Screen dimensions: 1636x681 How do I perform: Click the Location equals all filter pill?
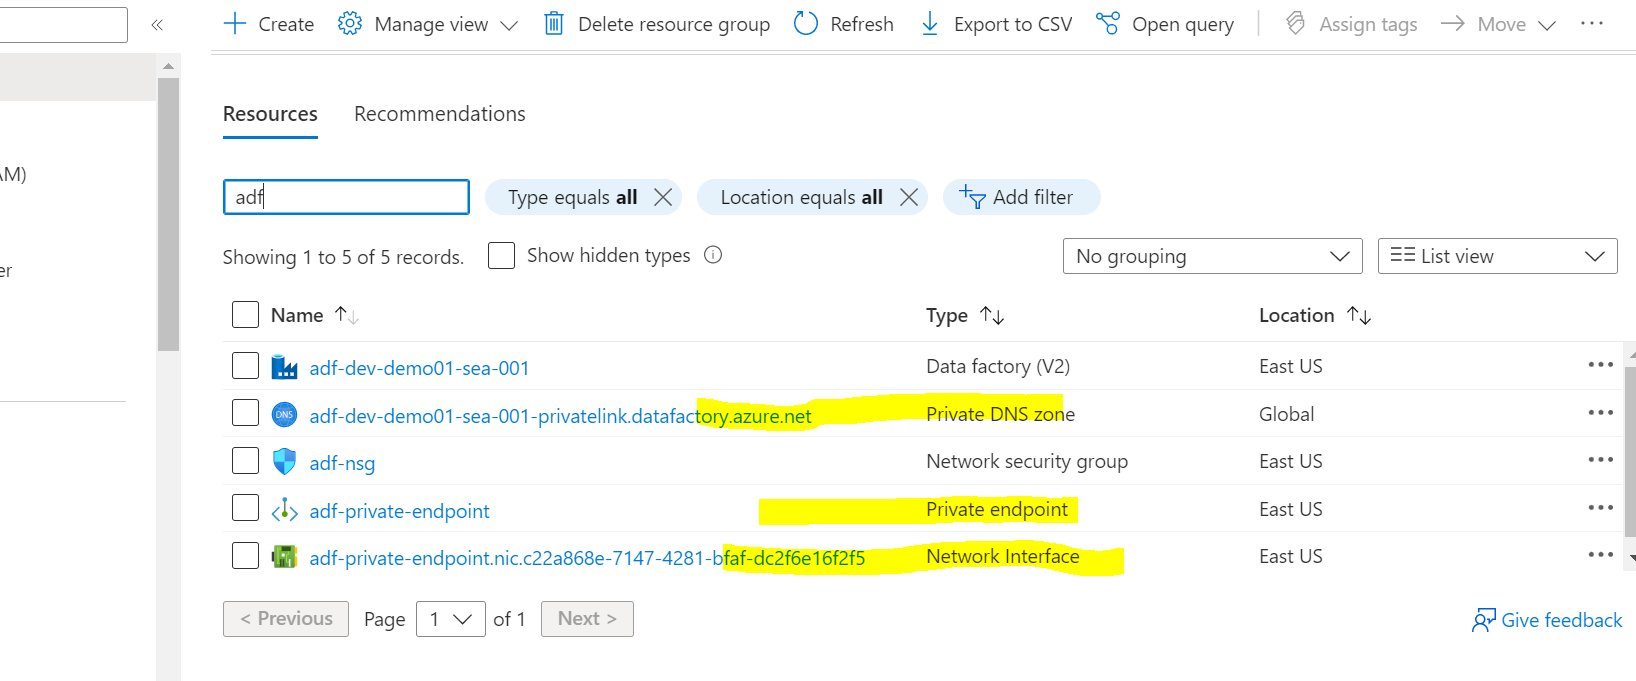coord(812,197)
